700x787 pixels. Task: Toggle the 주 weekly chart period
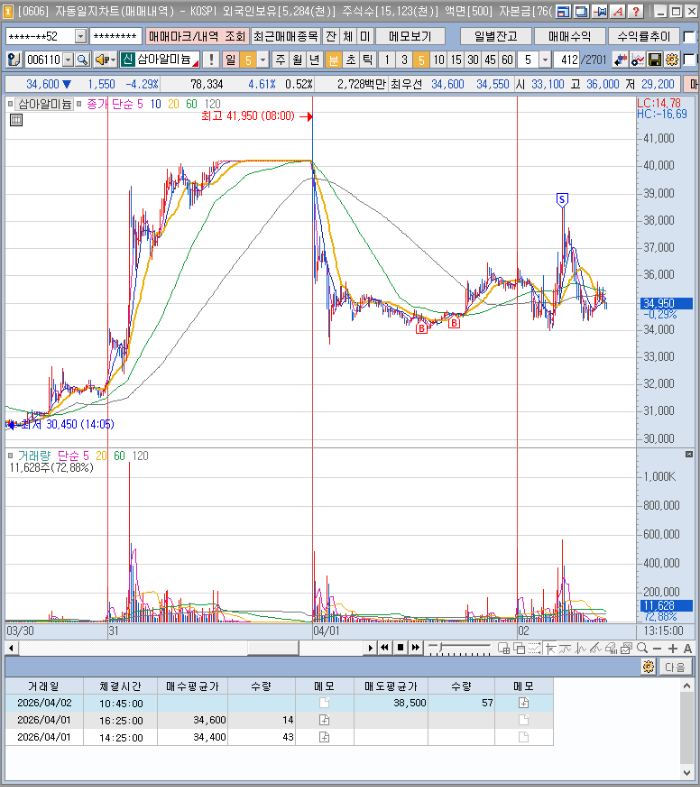pos(281,60)
